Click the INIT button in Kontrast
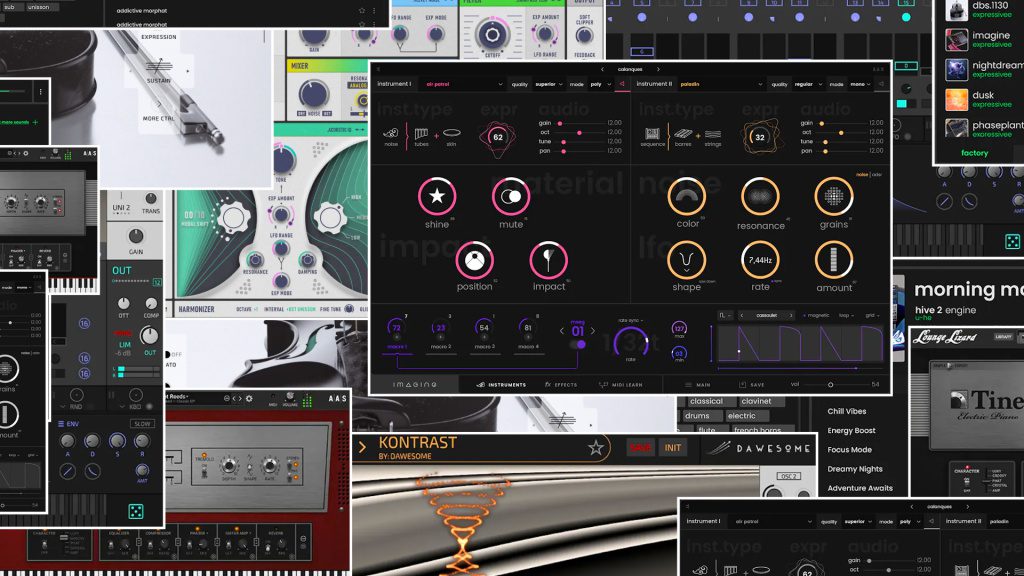 673,448
